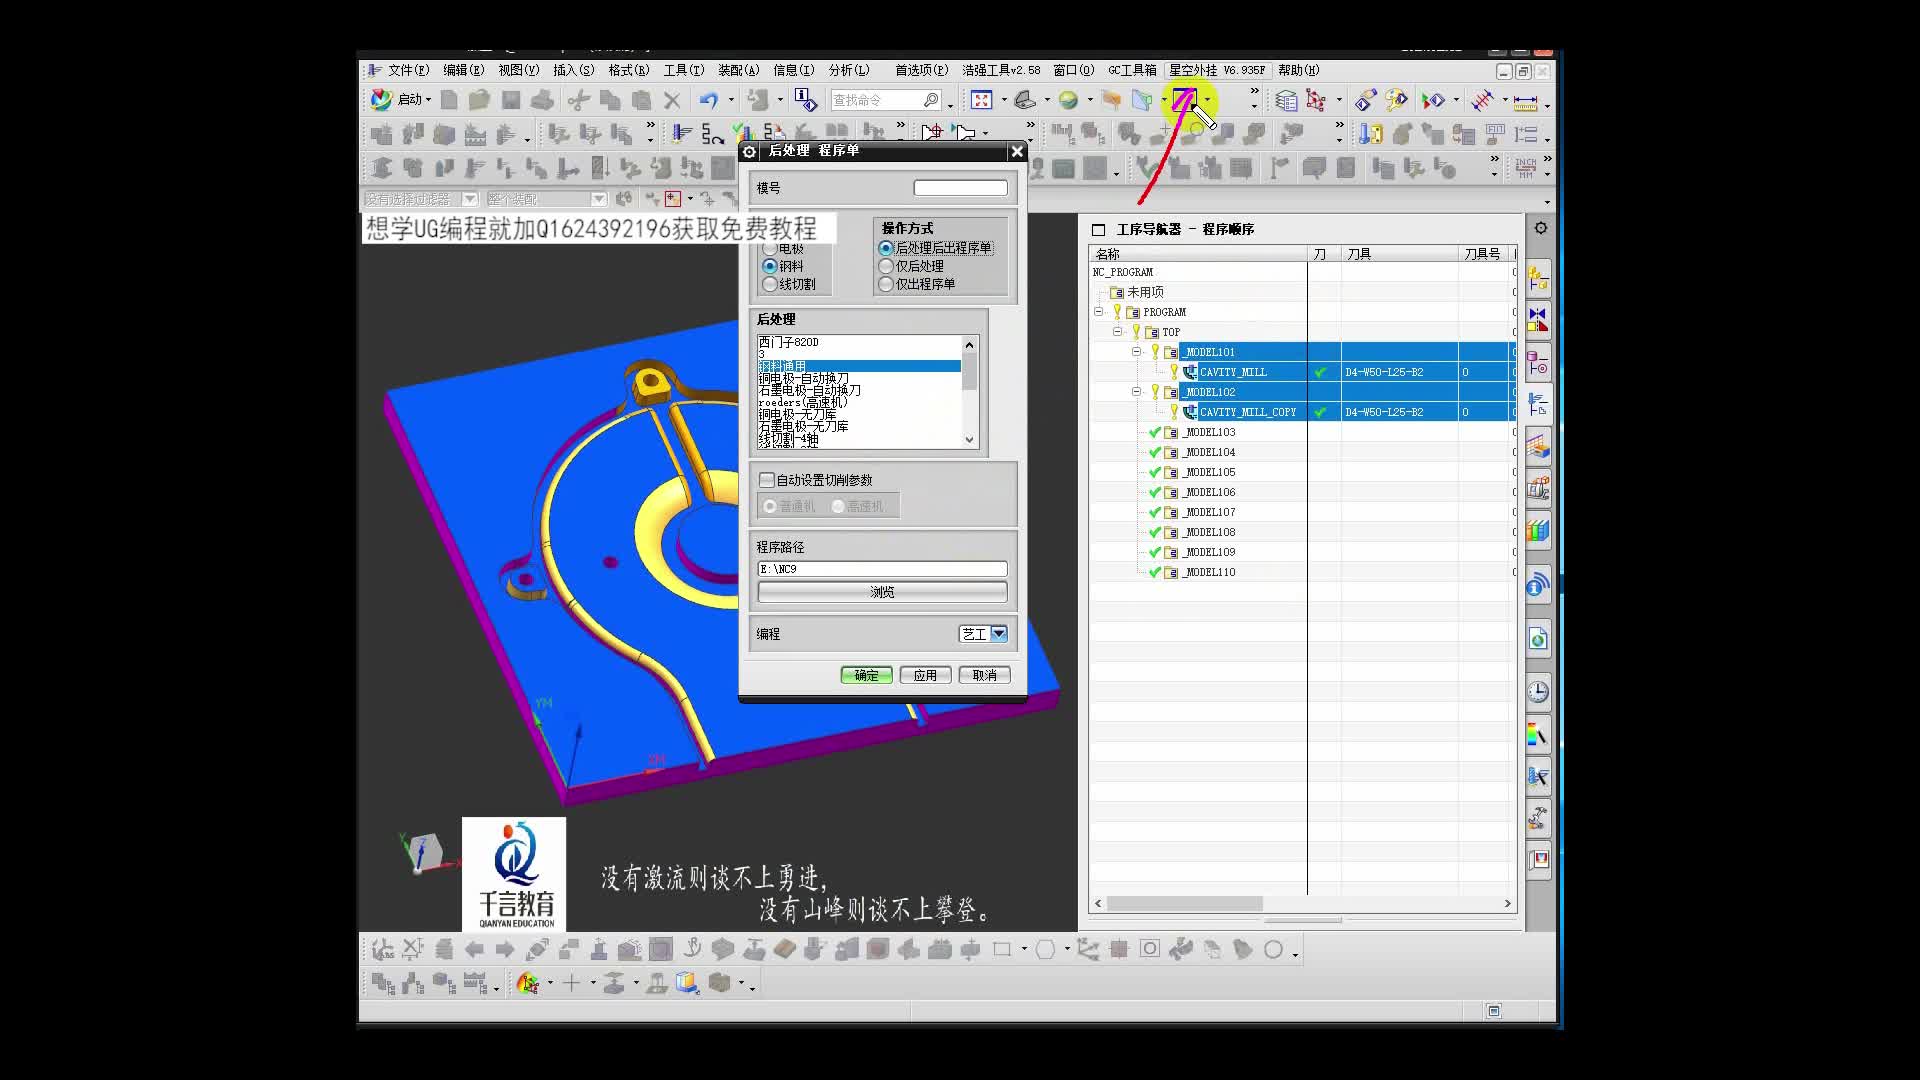The image size is (1920, 1080).
Task: Click the 浏览 browse button
Action: tap(882, 592)
